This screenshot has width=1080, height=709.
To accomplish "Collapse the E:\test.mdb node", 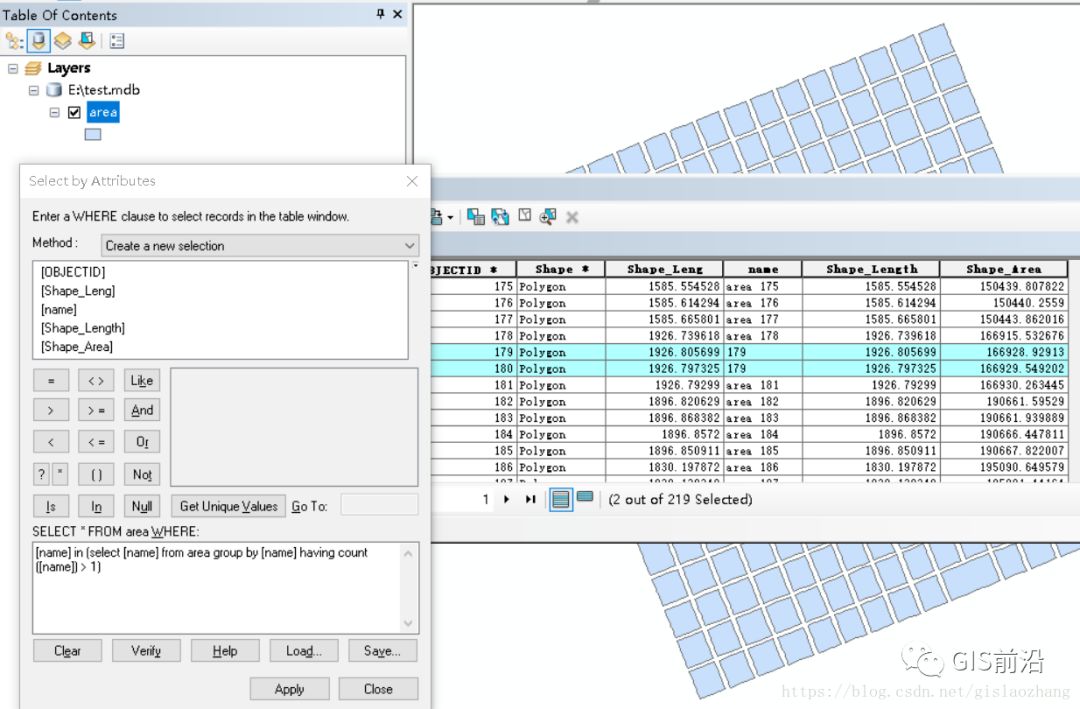I will [34, 90].
